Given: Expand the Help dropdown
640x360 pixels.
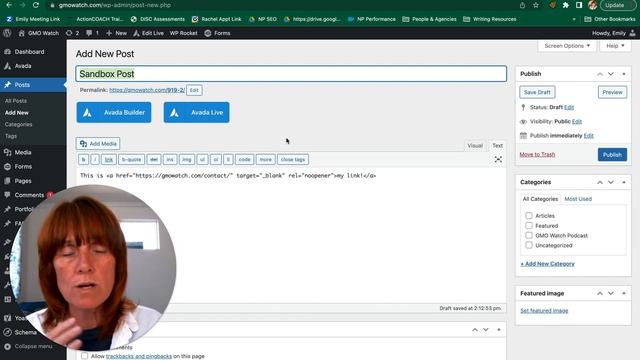Looking at the screenshot, I should [x=615, y=46].
